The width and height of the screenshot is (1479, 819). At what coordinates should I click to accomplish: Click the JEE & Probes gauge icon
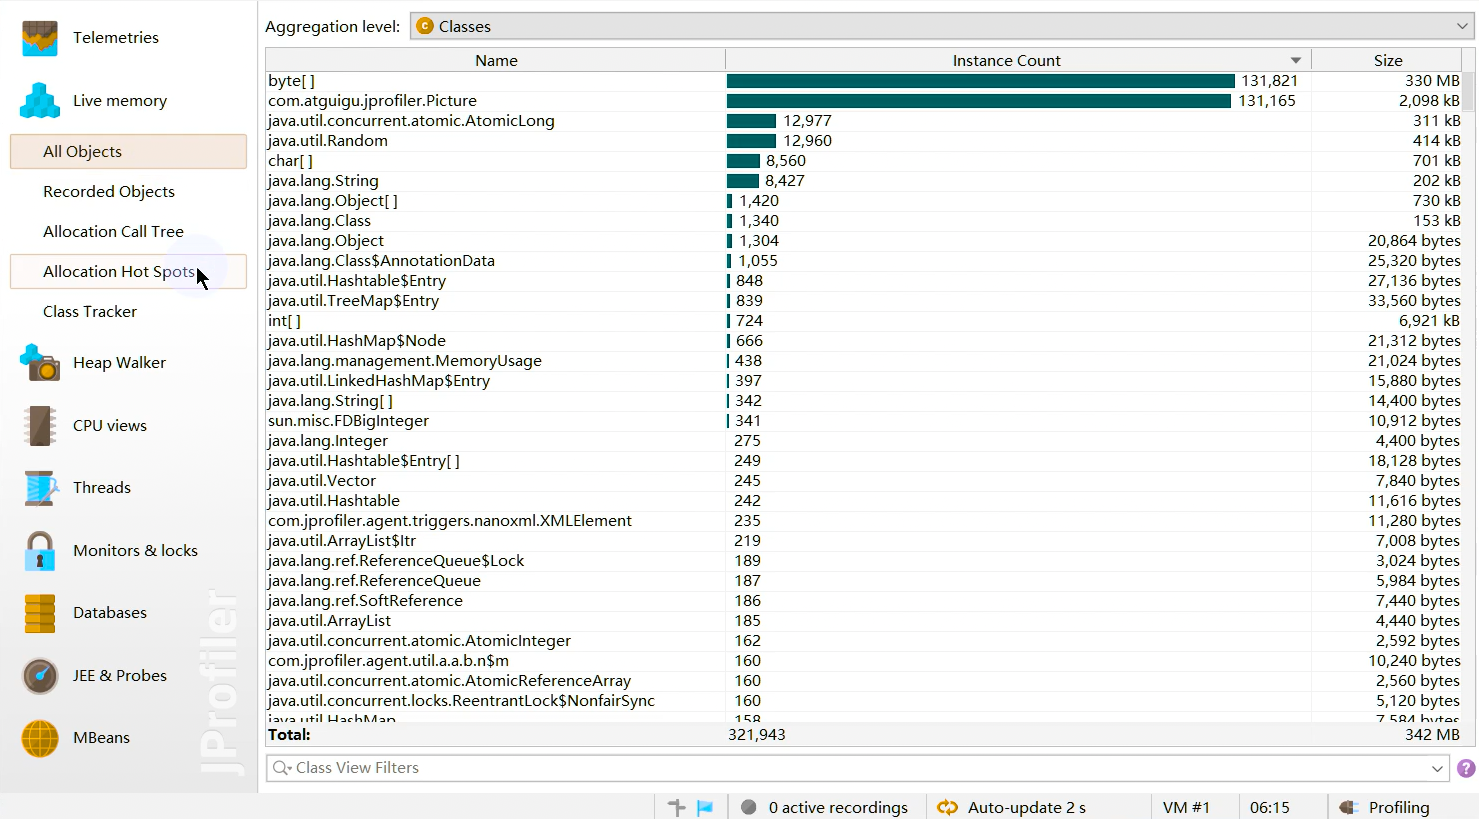40,676
